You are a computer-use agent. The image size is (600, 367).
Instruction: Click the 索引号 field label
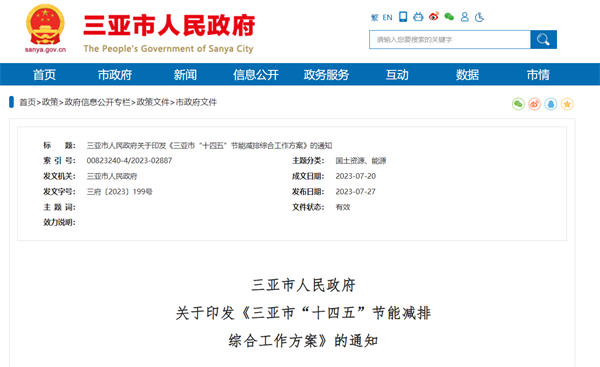click(59, 161)
